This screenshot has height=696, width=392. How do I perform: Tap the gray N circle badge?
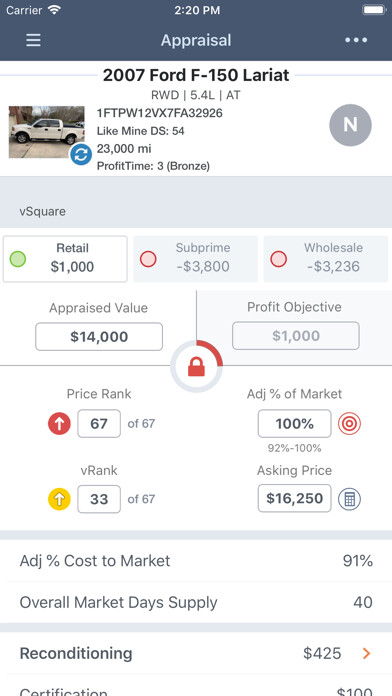350,125
